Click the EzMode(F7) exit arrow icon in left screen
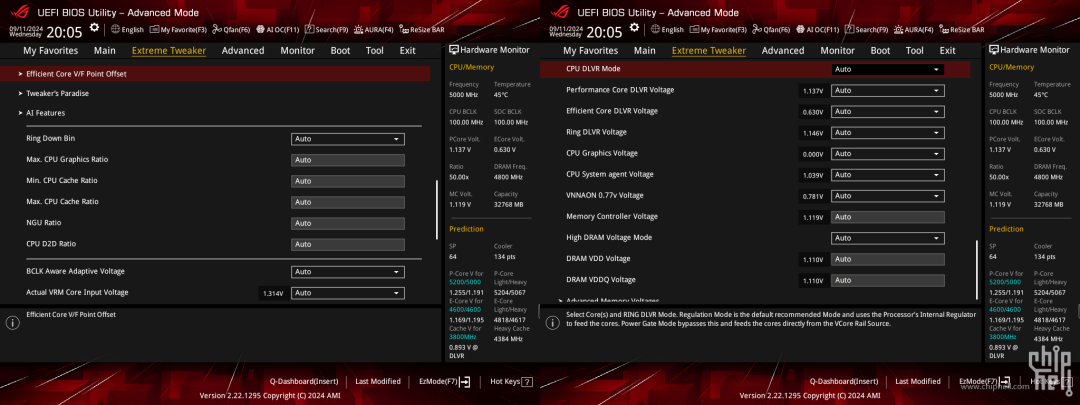1080x405 pixels. tap(465, 381)
